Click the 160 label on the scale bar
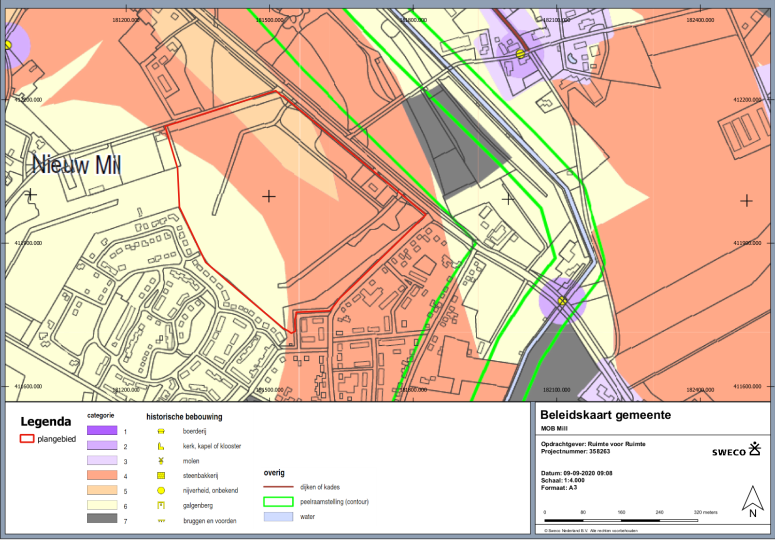Viewport: 775px width, 540px height. pos(621,512)
